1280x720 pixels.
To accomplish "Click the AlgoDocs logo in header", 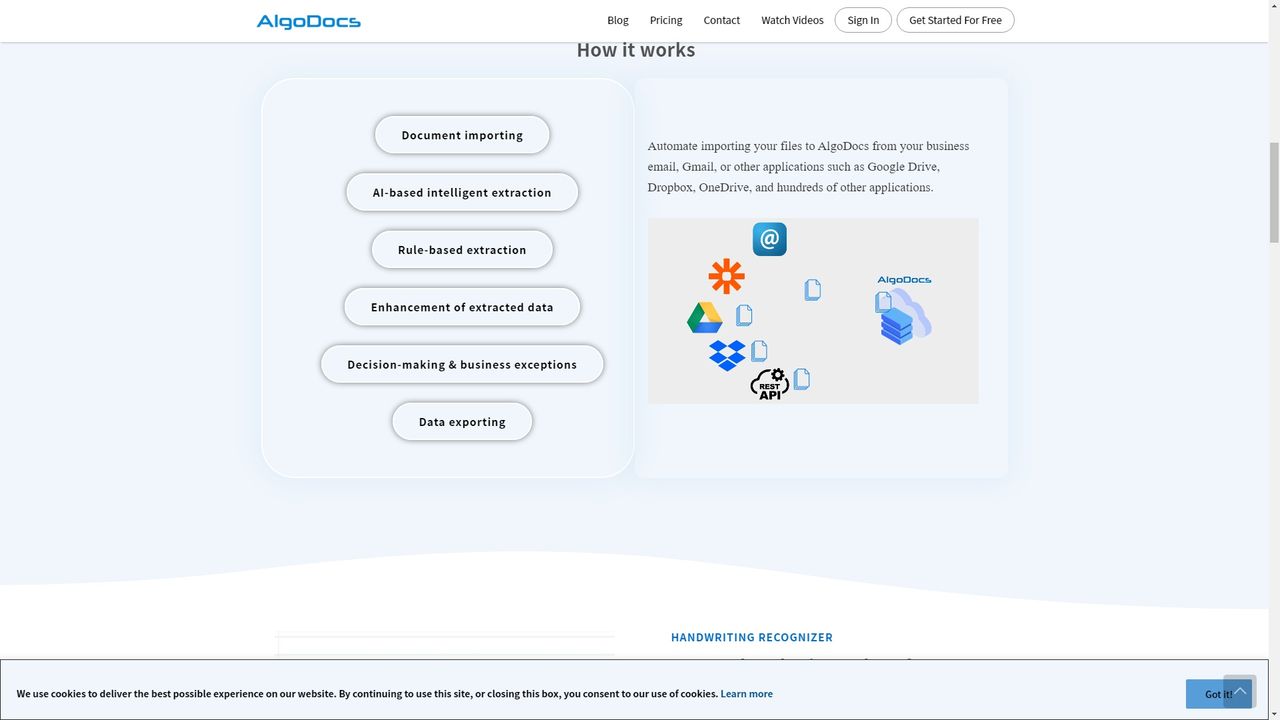I will click(308, 21).
